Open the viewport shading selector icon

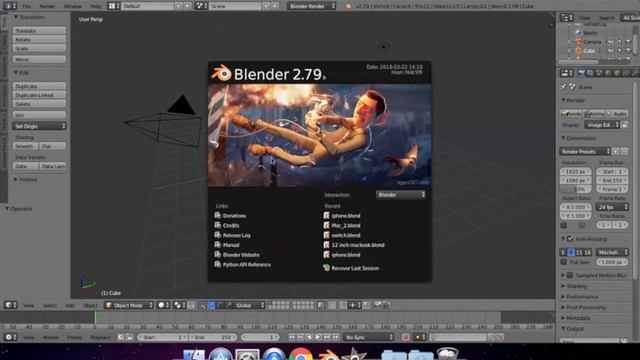pos(163,305)
